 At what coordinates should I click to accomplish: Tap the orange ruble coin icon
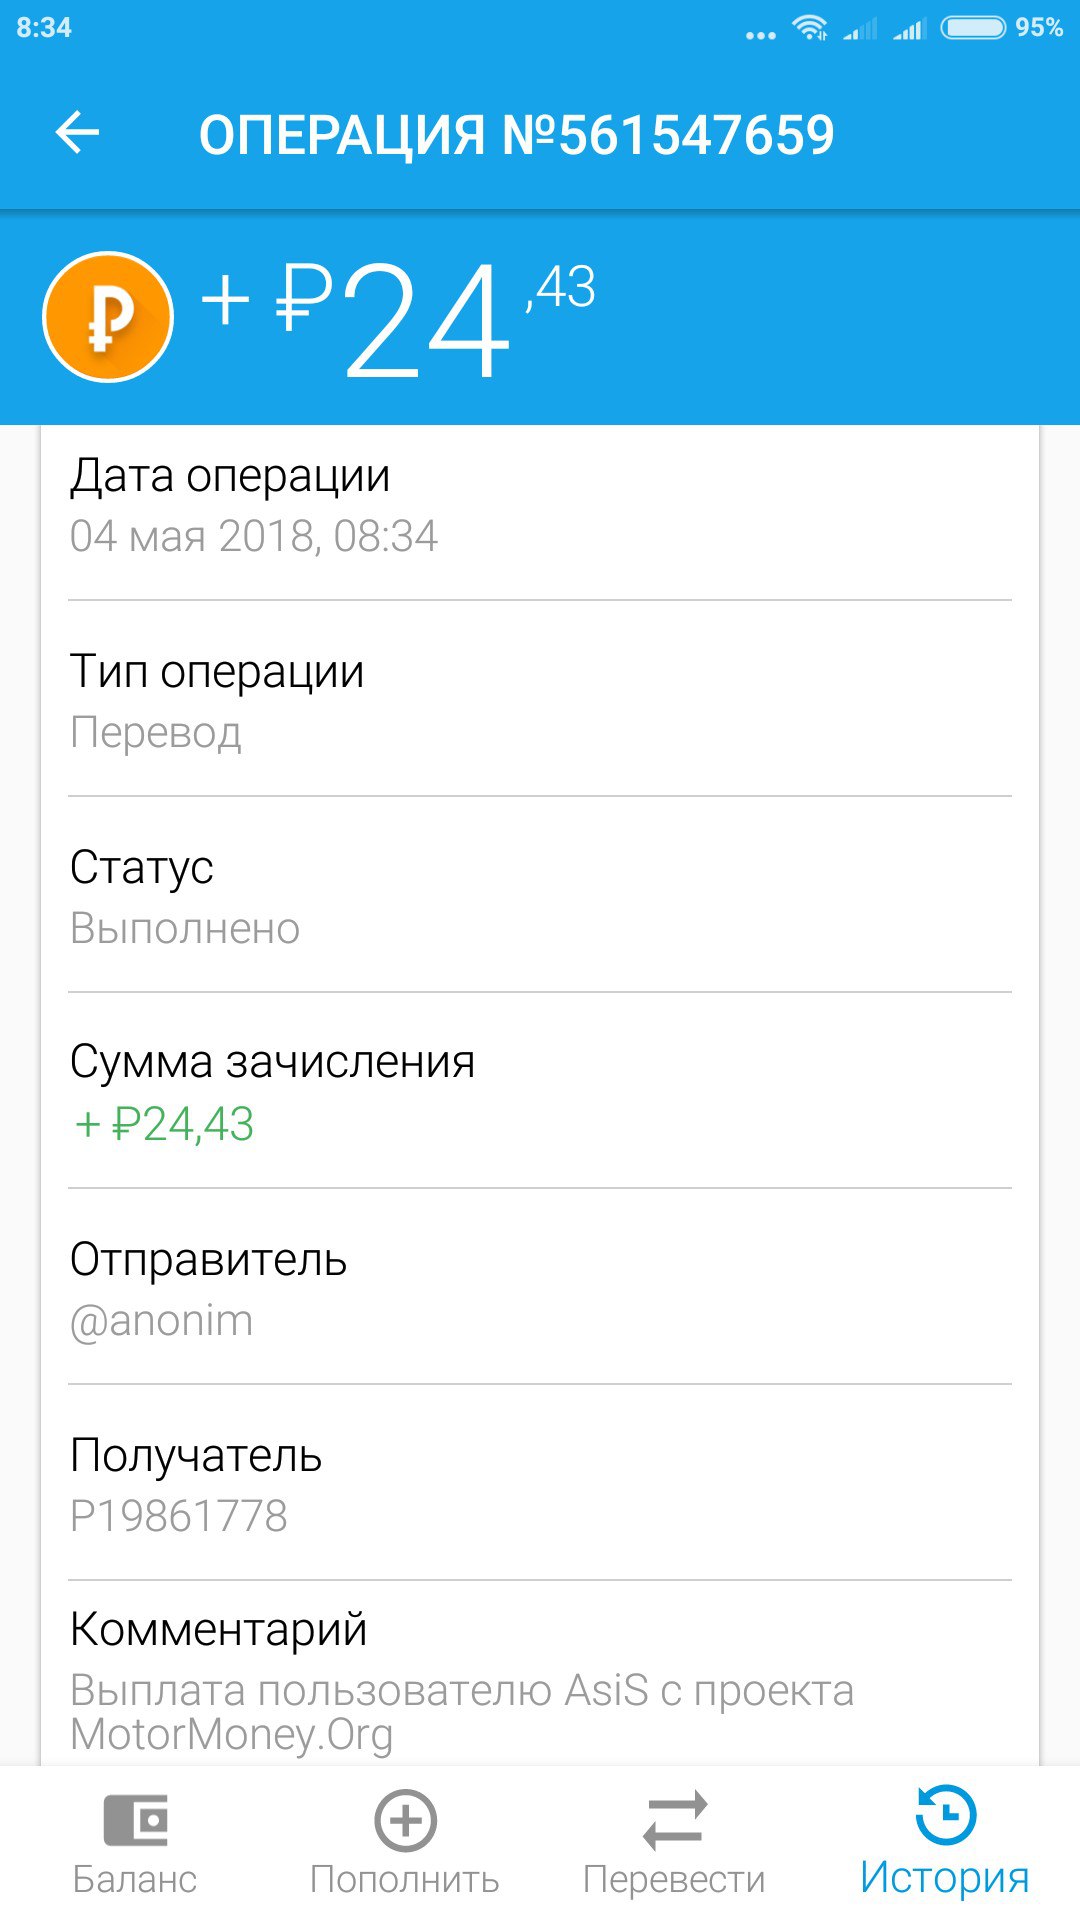click(x=108, y=317)
